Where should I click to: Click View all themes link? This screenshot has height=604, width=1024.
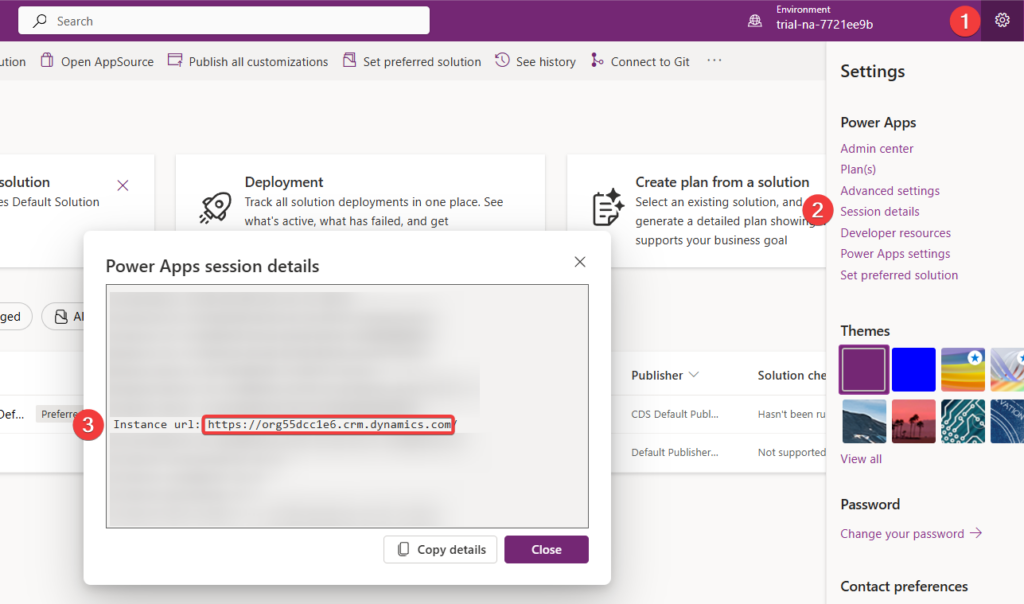861,459
